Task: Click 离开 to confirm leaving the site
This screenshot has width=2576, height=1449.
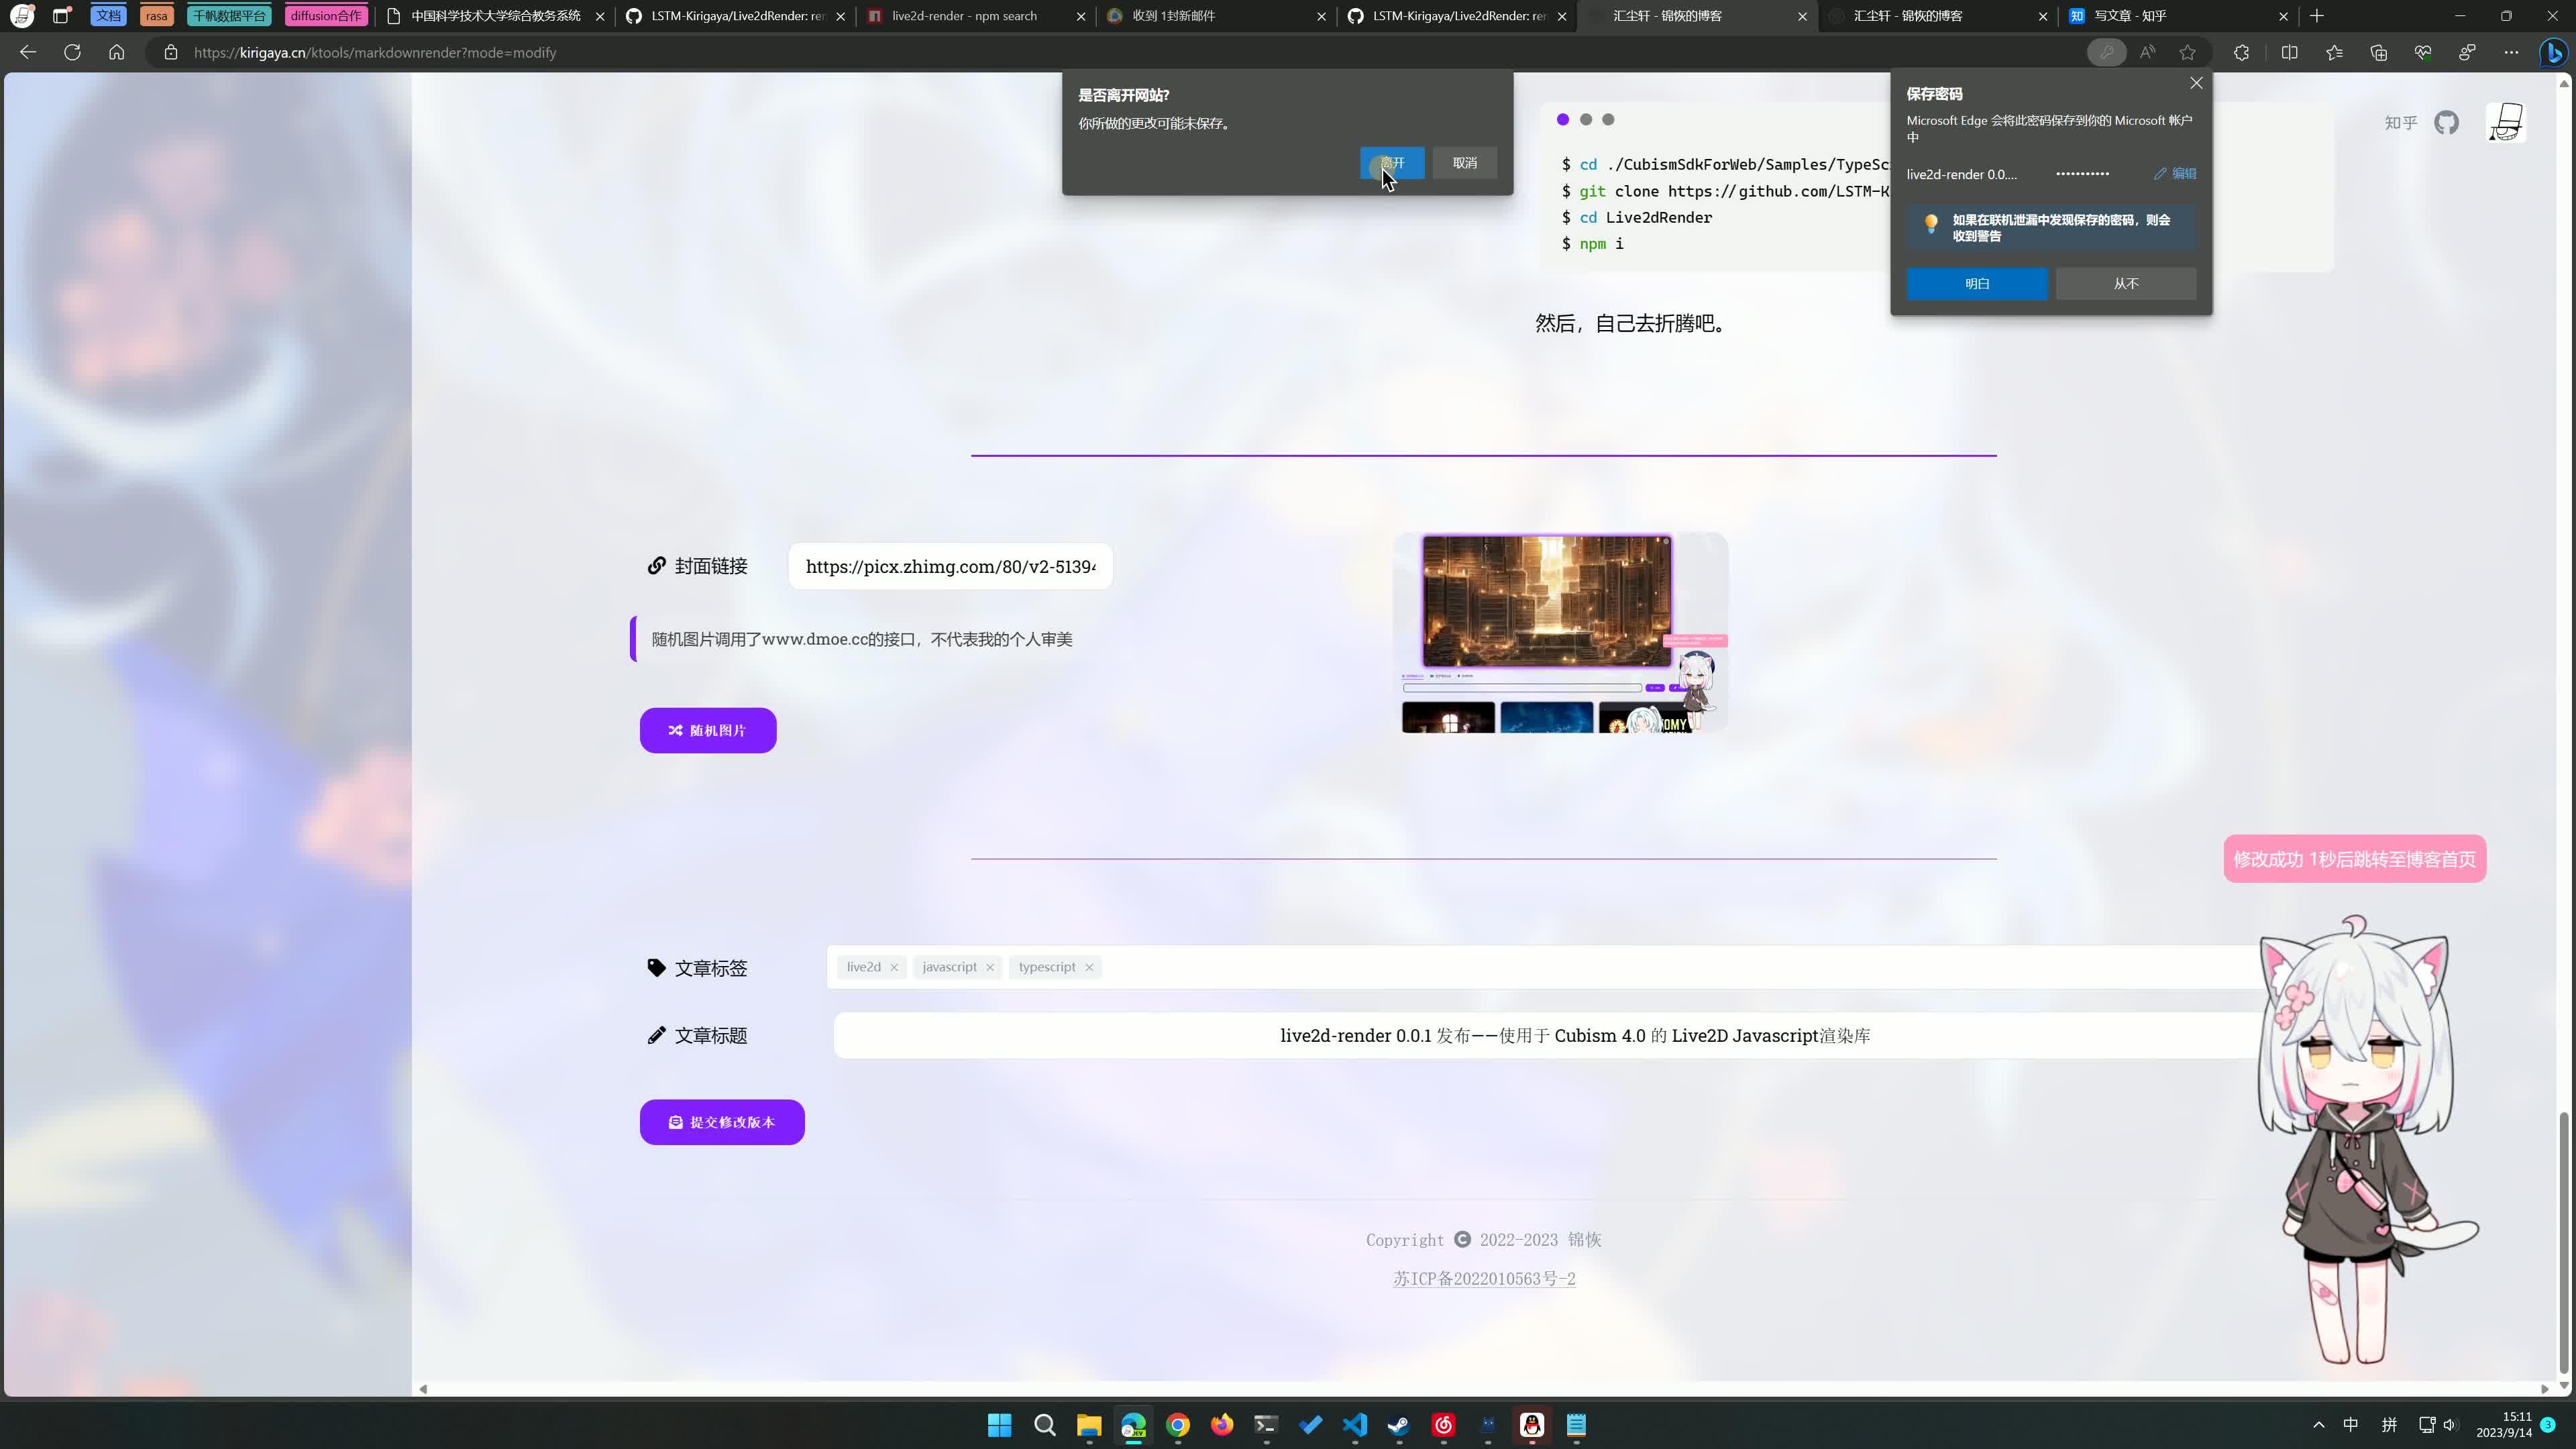Action: [1391, 163]
